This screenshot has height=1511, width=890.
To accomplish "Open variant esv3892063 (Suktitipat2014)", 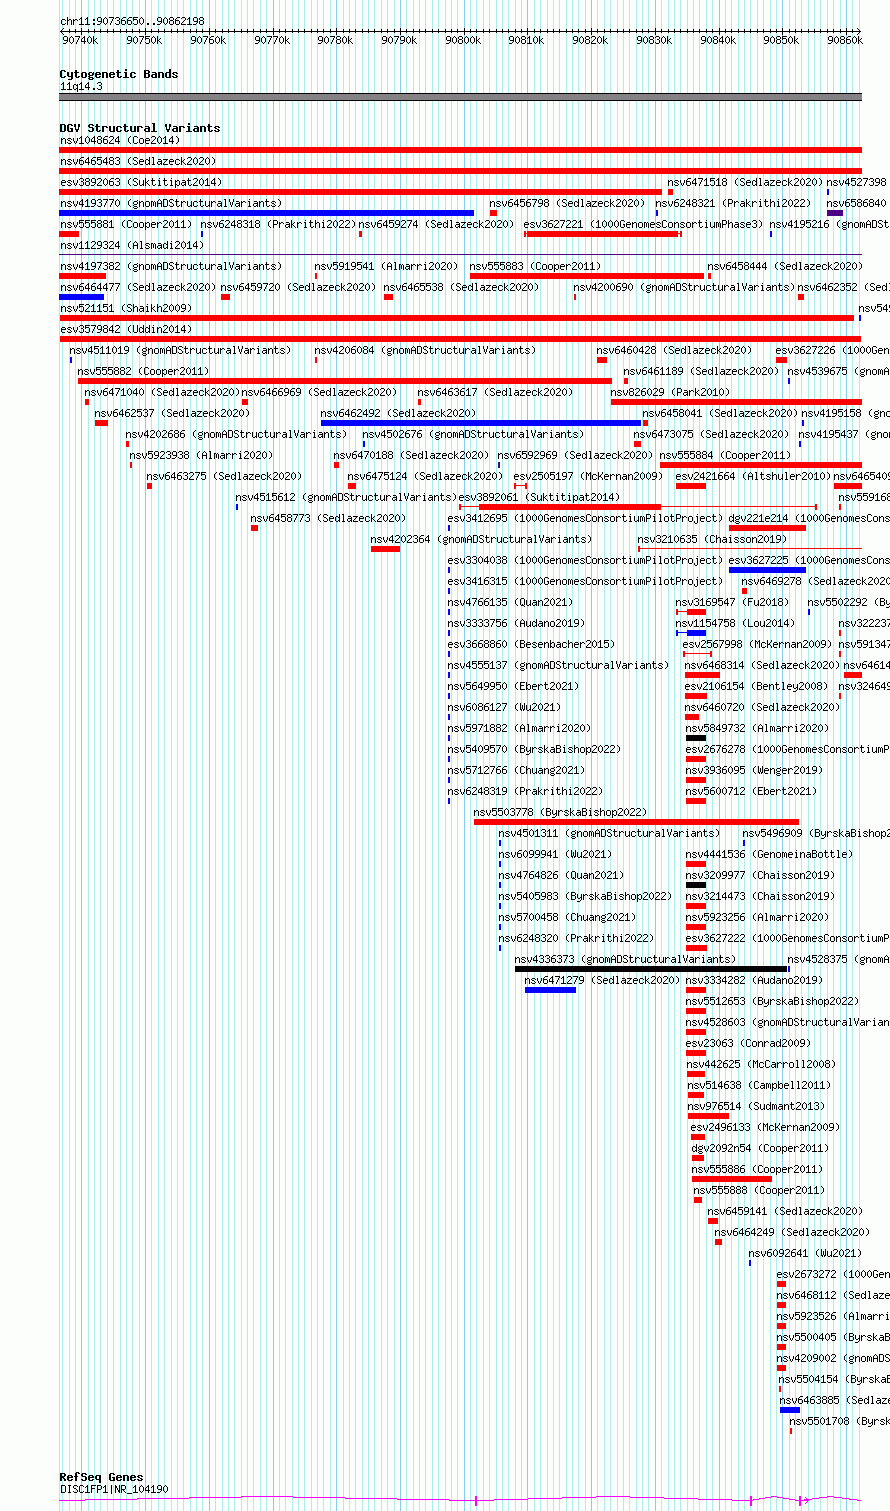I will click(141, 182).
